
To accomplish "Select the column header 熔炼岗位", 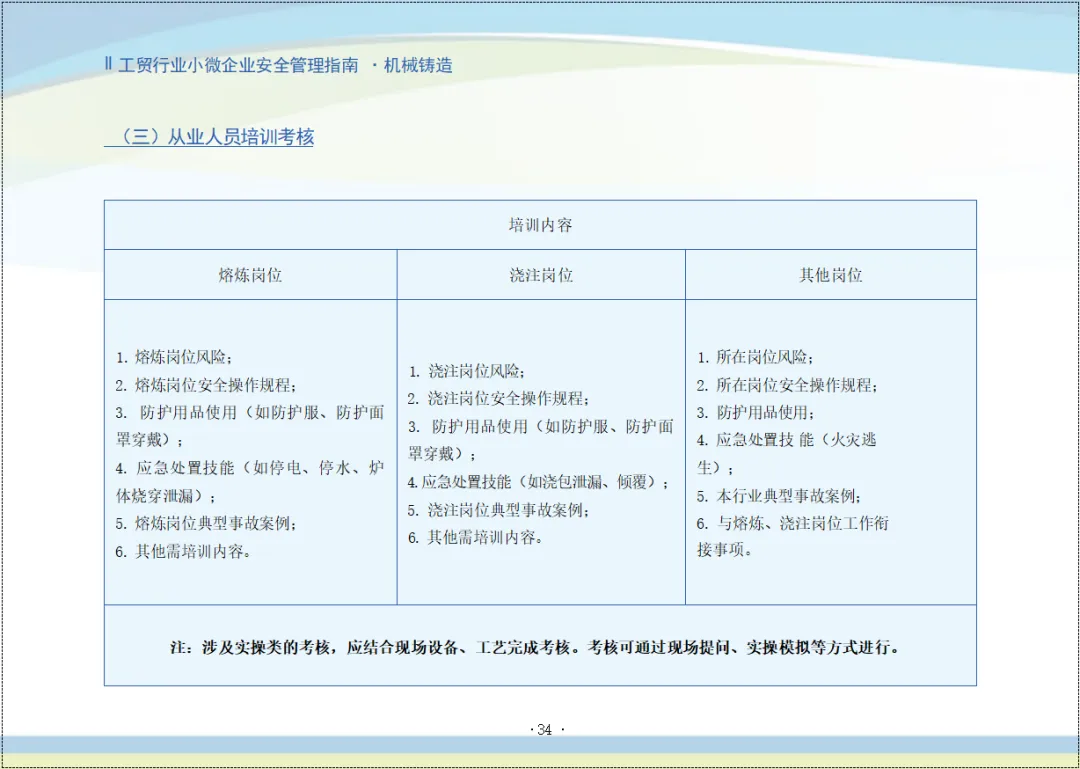I will point(251,275).
